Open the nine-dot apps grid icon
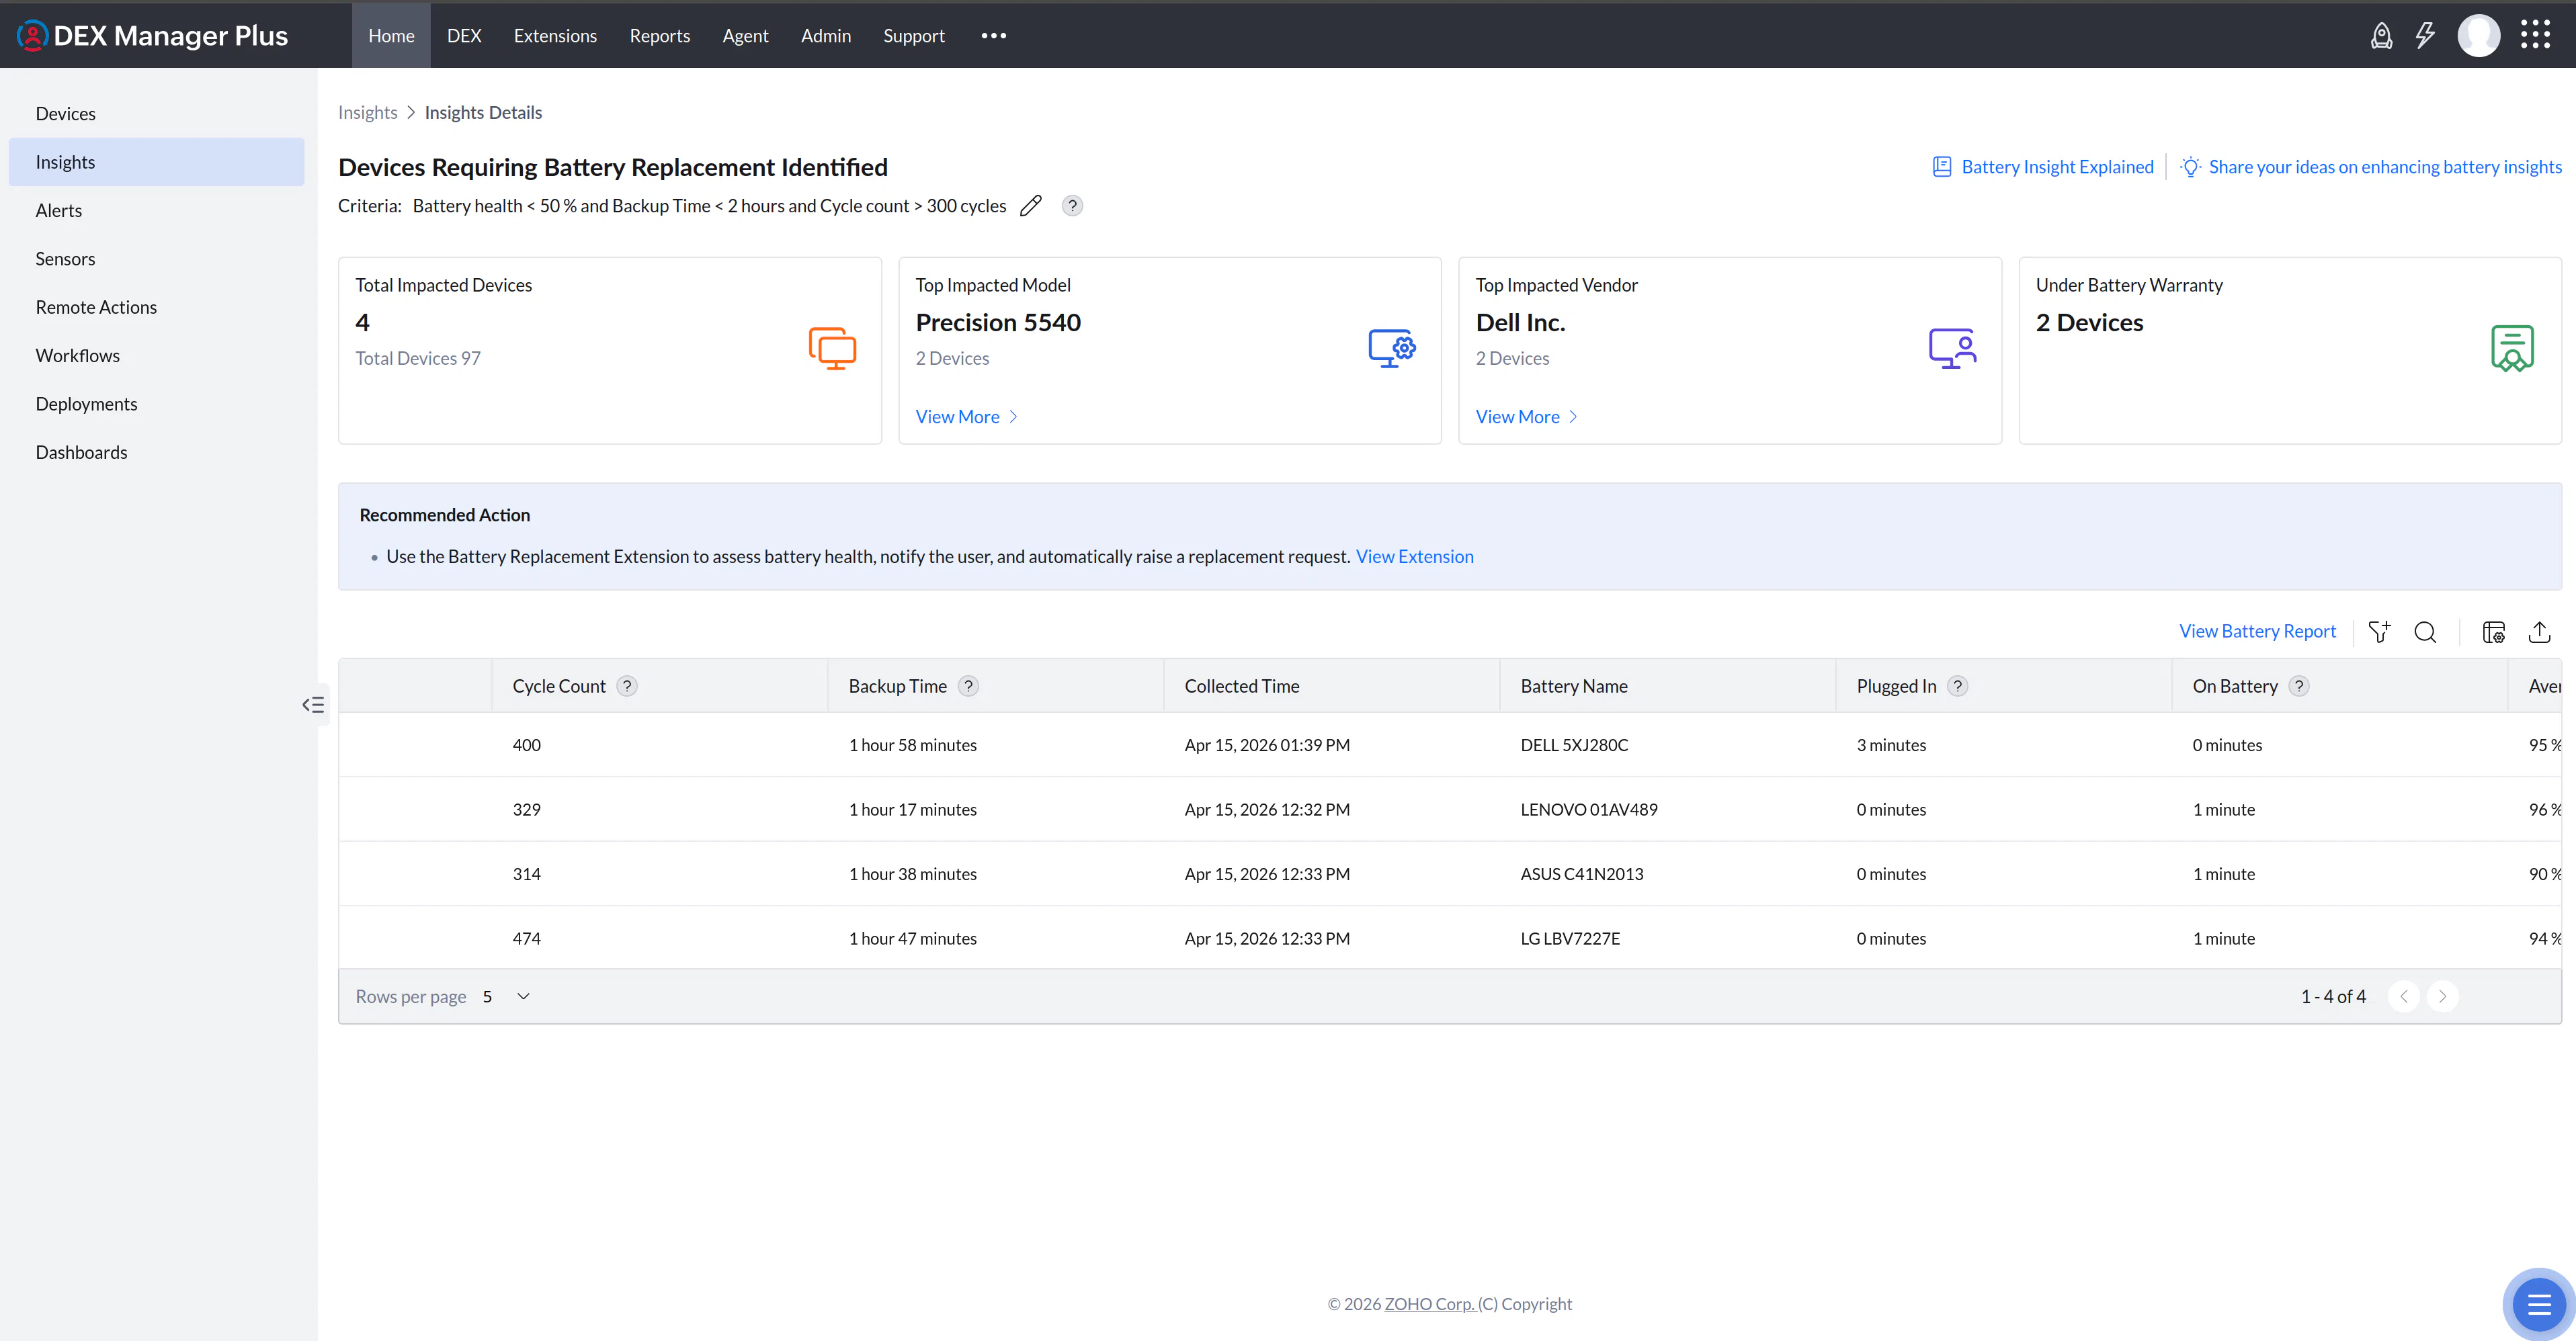Viewport: 2576px width, 1341px height. coord(2535,35)
